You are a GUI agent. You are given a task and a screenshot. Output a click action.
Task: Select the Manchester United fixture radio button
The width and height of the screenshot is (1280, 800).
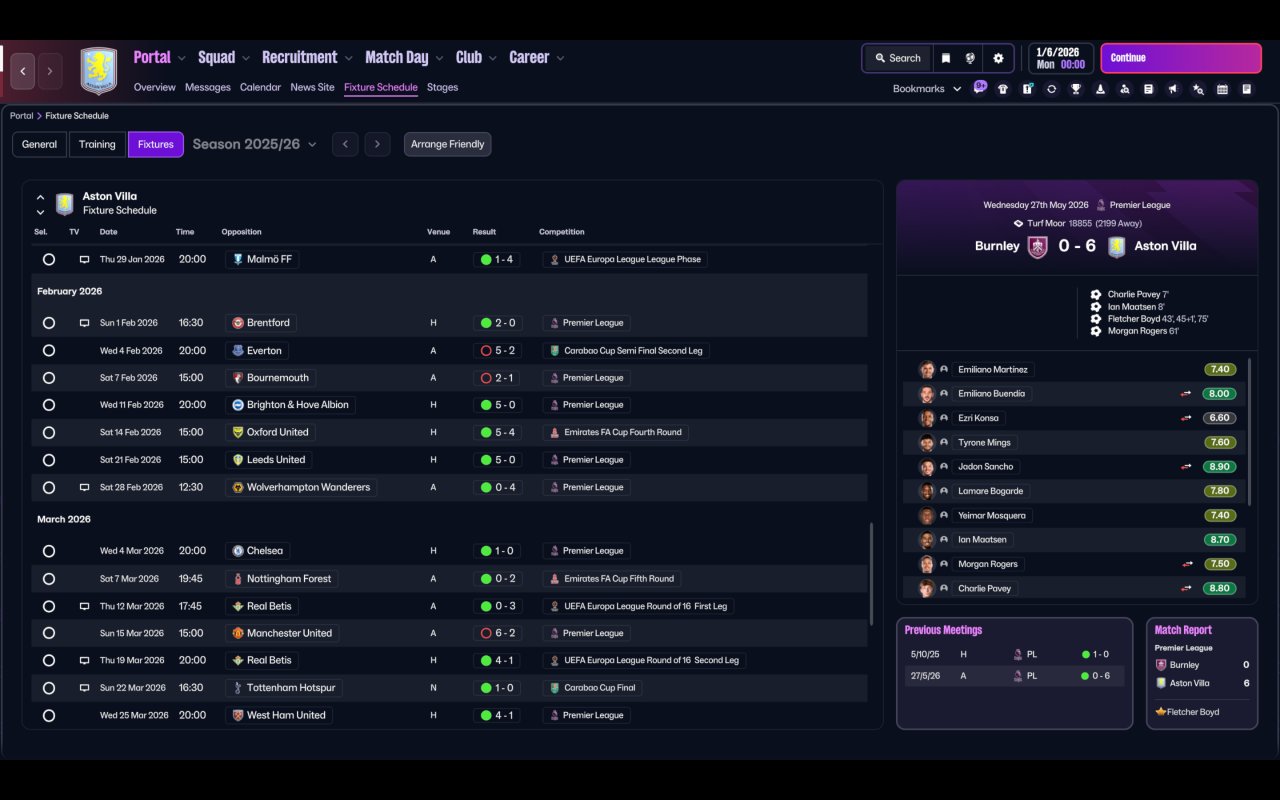49,633
